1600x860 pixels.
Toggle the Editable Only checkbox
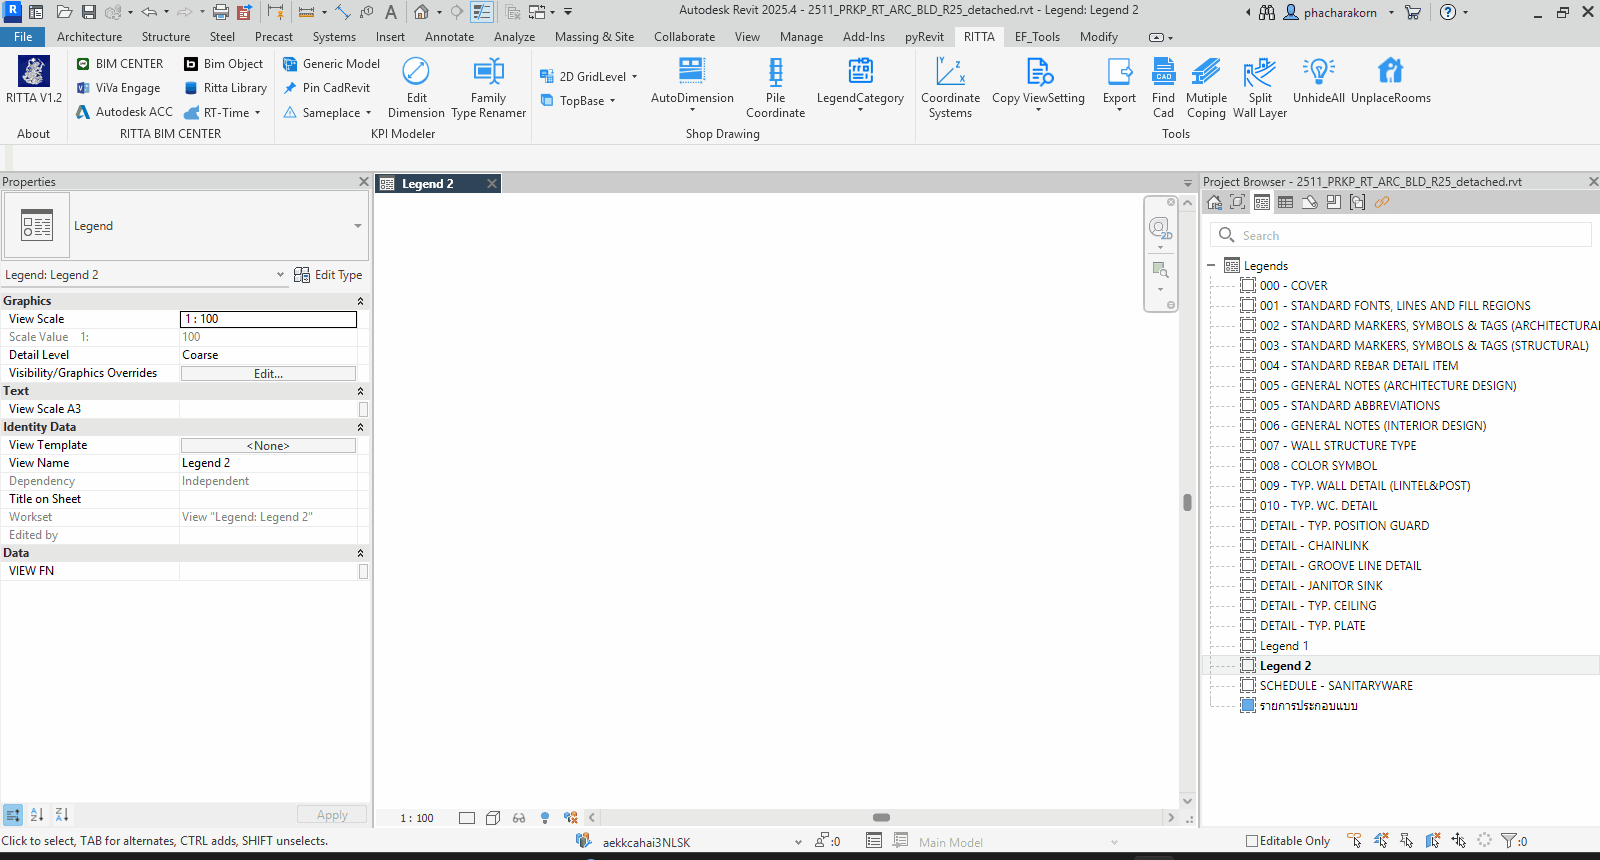(1251, 841)
